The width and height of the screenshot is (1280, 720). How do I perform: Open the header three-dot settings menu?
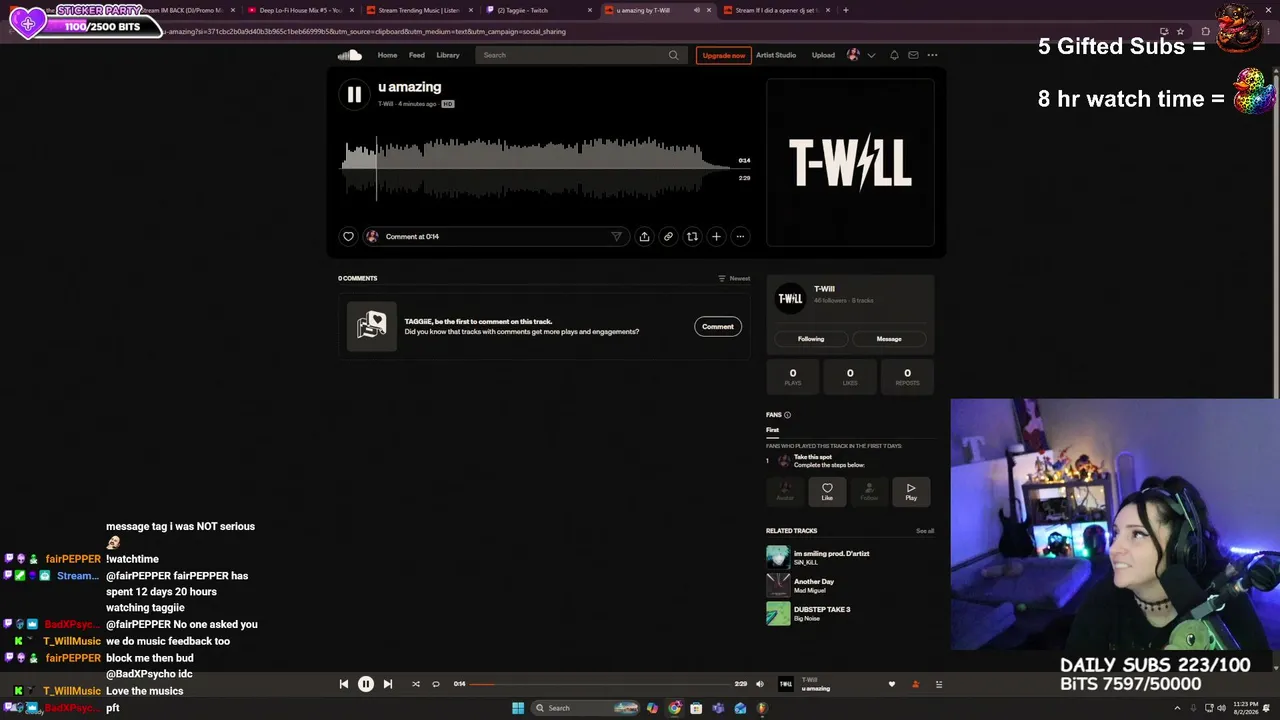[x=932, y=55]
